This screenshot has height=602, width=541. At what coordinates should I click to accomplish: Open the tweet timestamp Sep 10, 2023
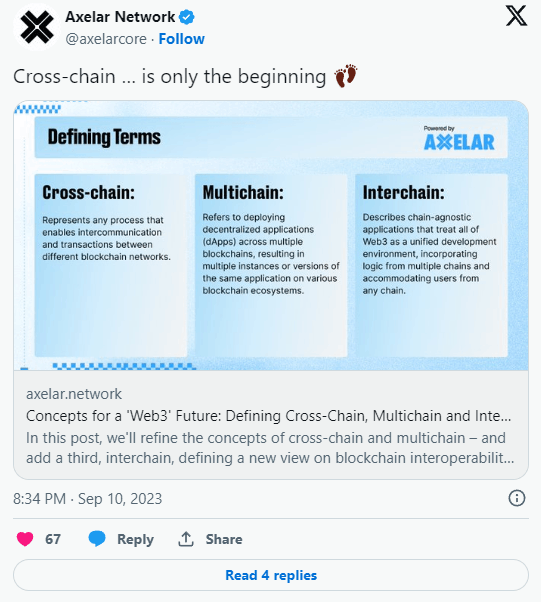point(88,499)
